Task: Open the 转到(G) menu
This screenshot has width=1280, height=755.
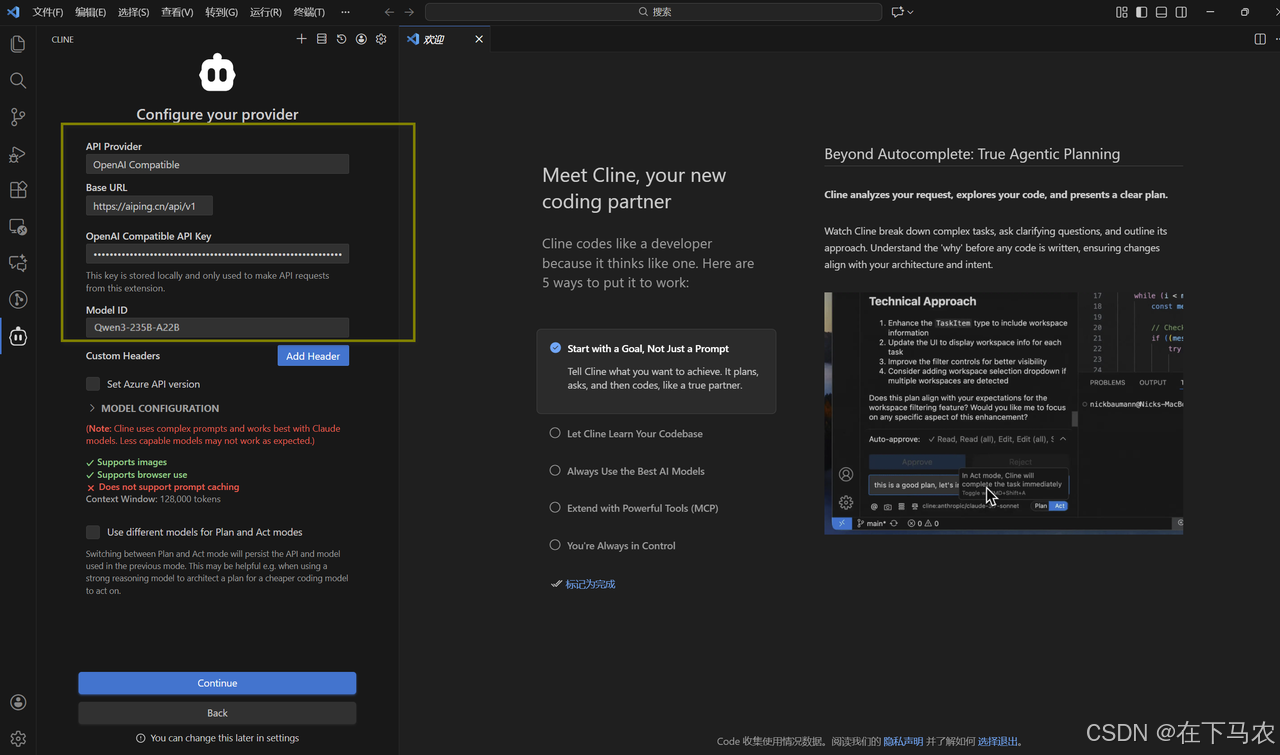Action: 222,12
